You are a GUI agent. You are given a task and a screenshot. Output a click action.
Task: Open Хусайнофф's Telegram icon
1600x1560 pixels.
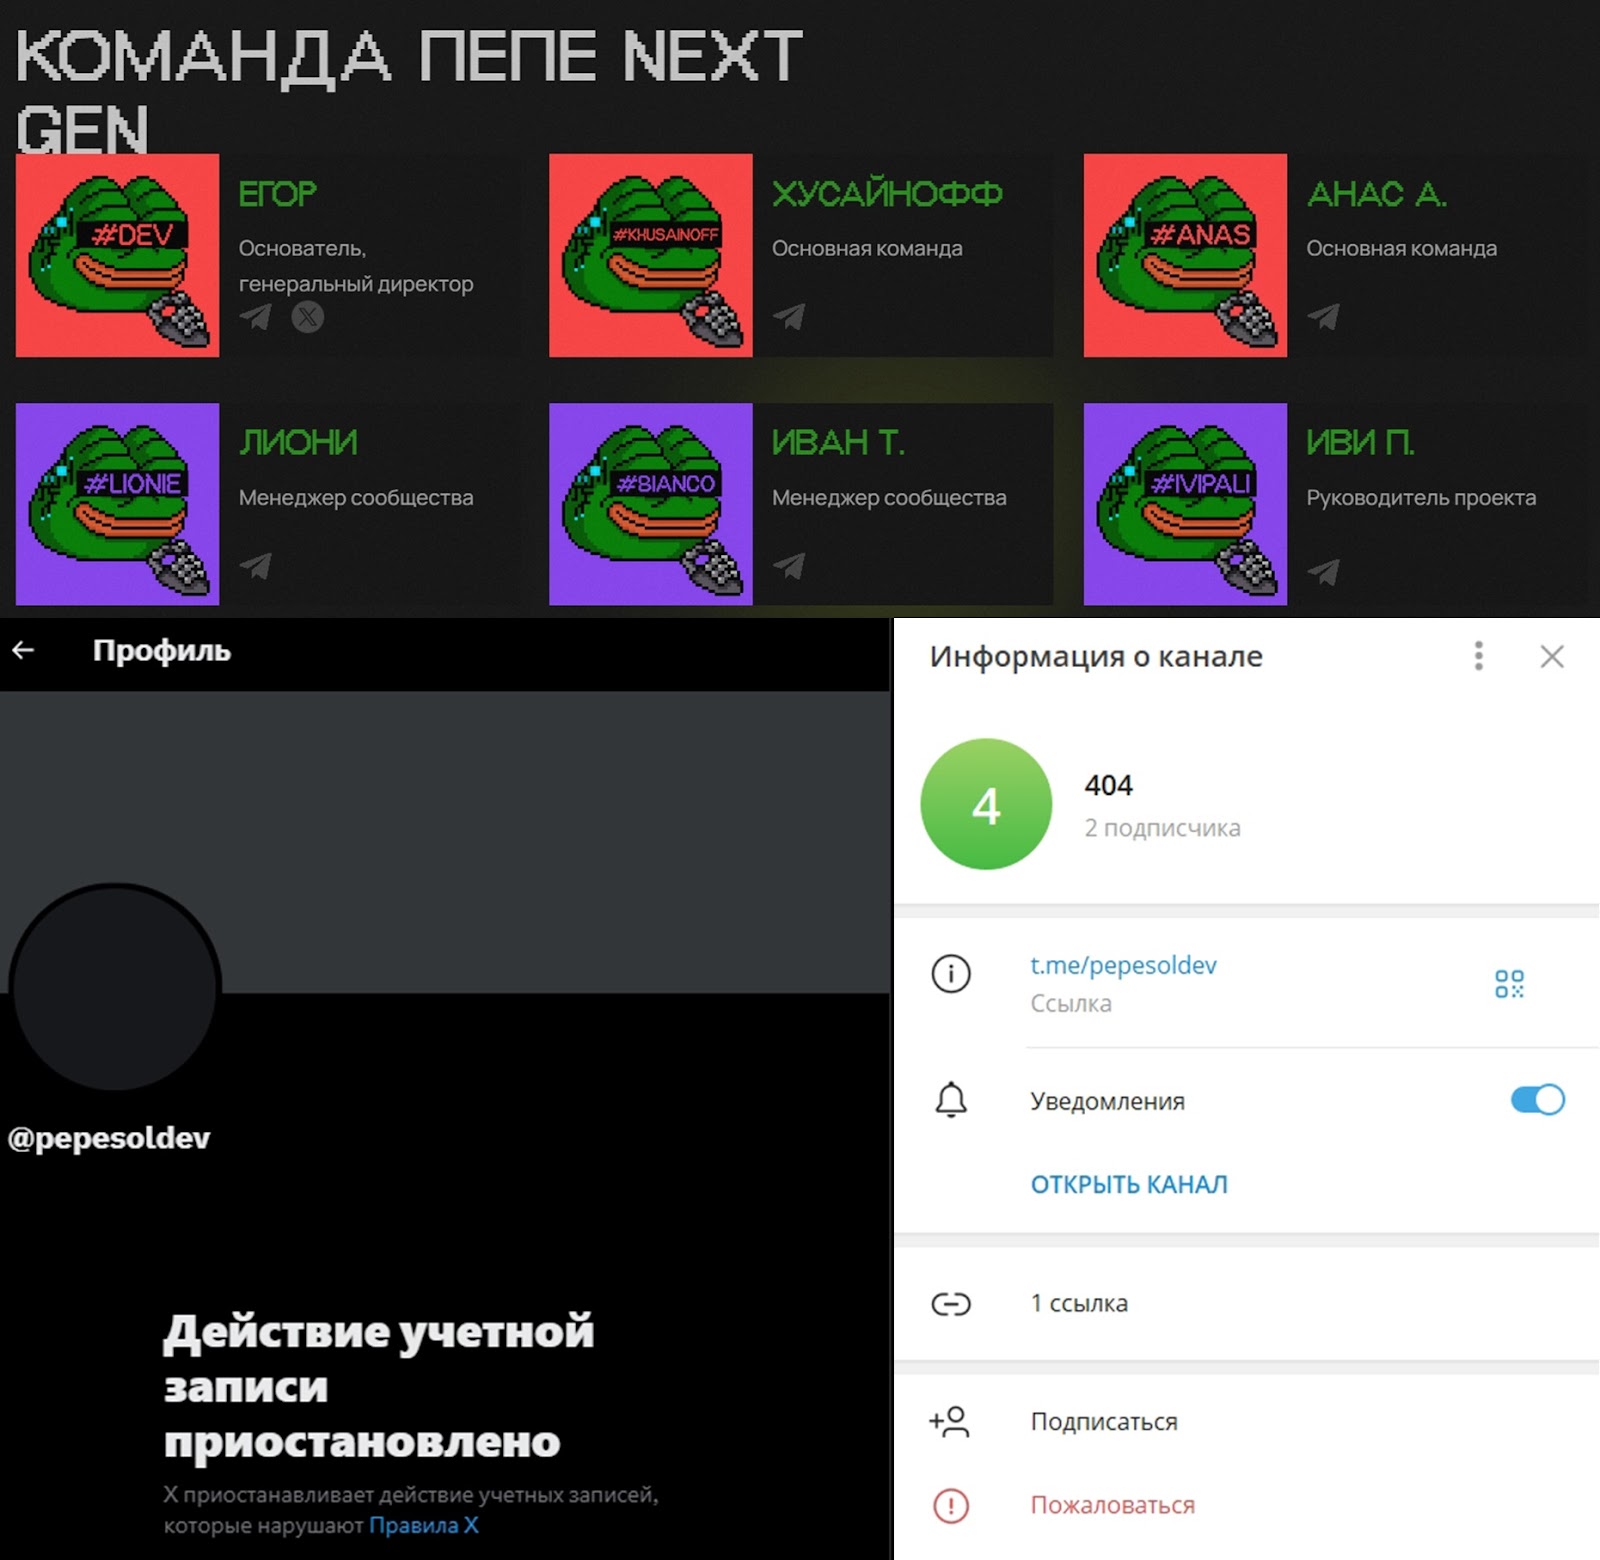pos(789,317)
